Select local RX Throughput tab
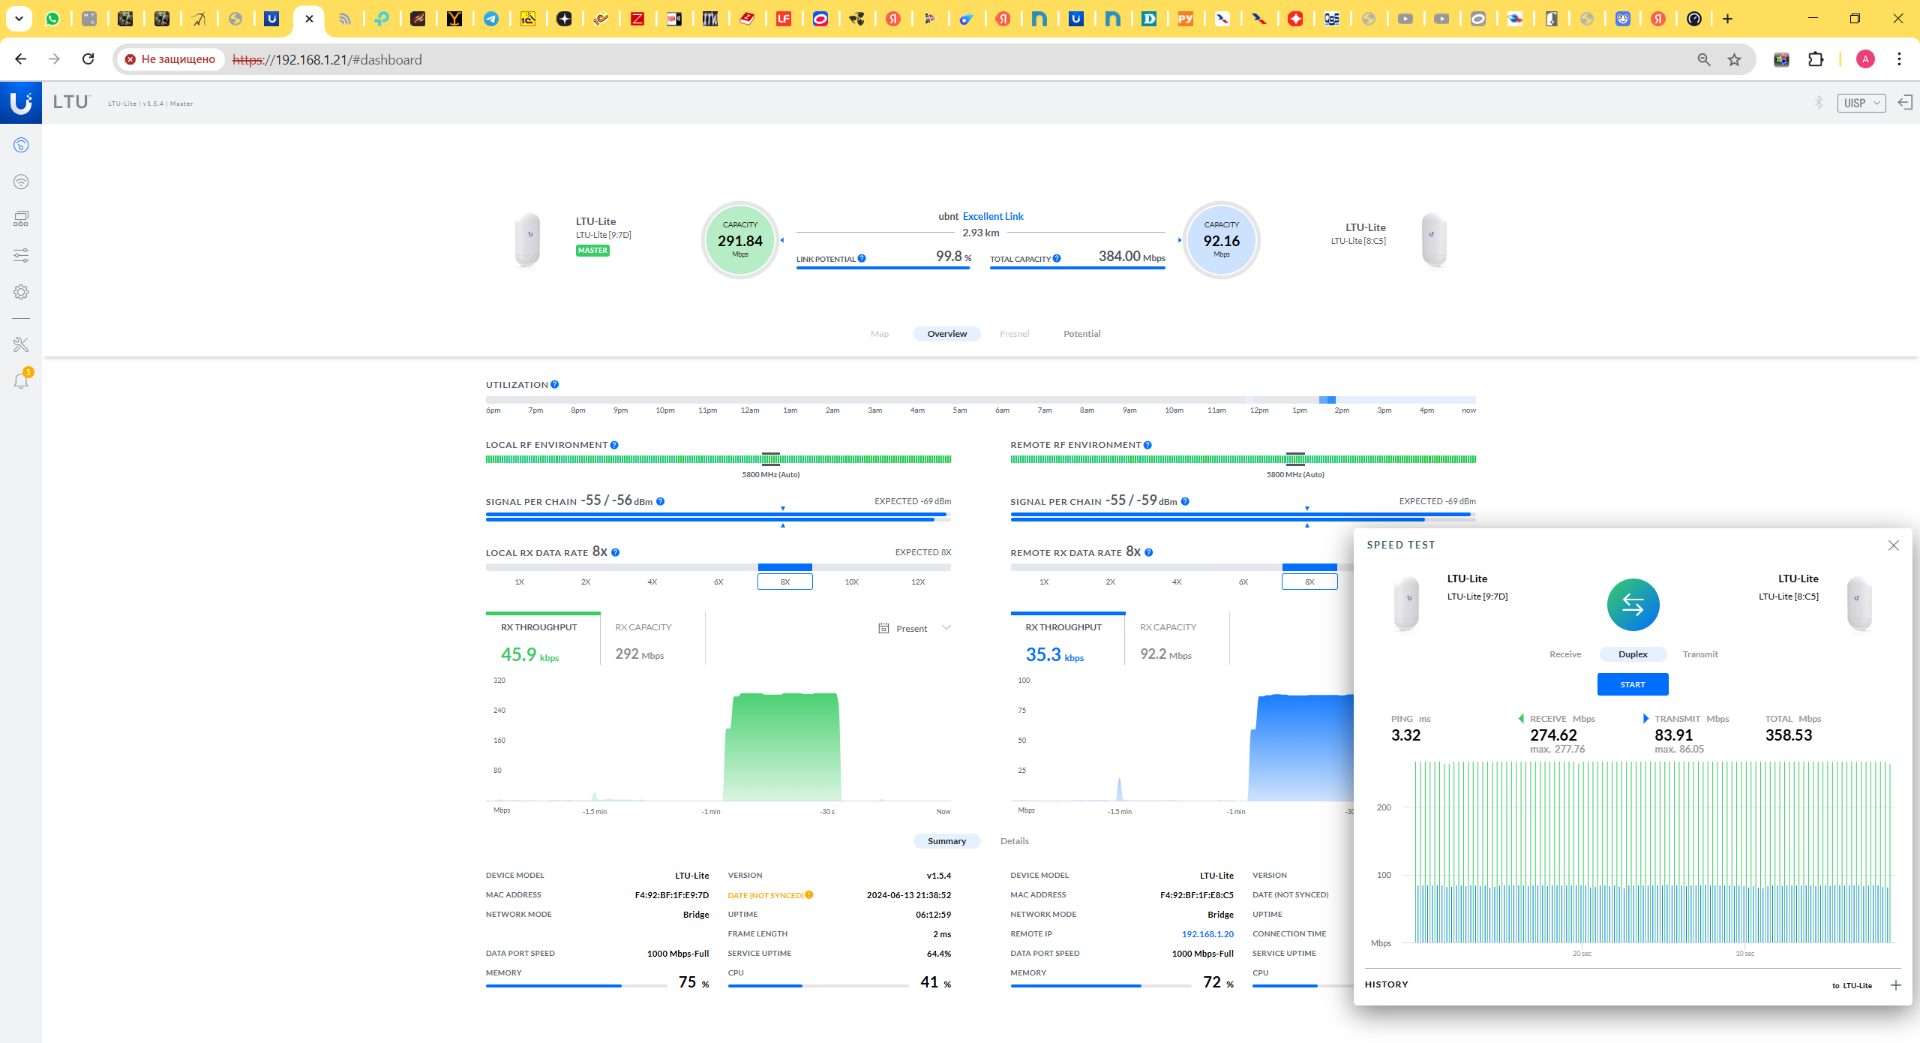Image resolution: width=1920 pixels, height=1043 pixels. pos(543,640)
